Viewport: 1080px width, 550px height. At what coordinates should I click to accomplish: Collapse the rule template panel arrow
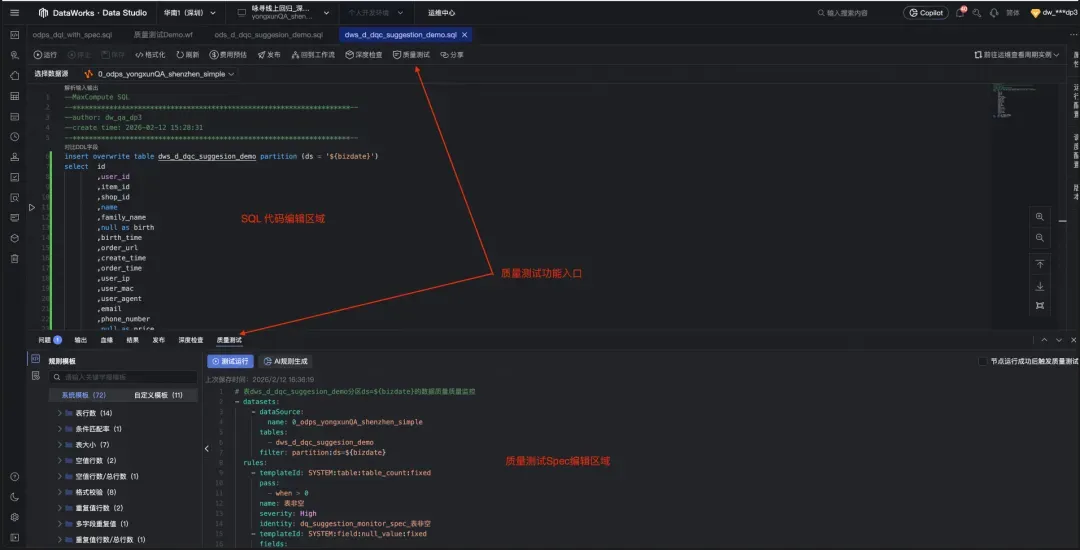(207, 449)
